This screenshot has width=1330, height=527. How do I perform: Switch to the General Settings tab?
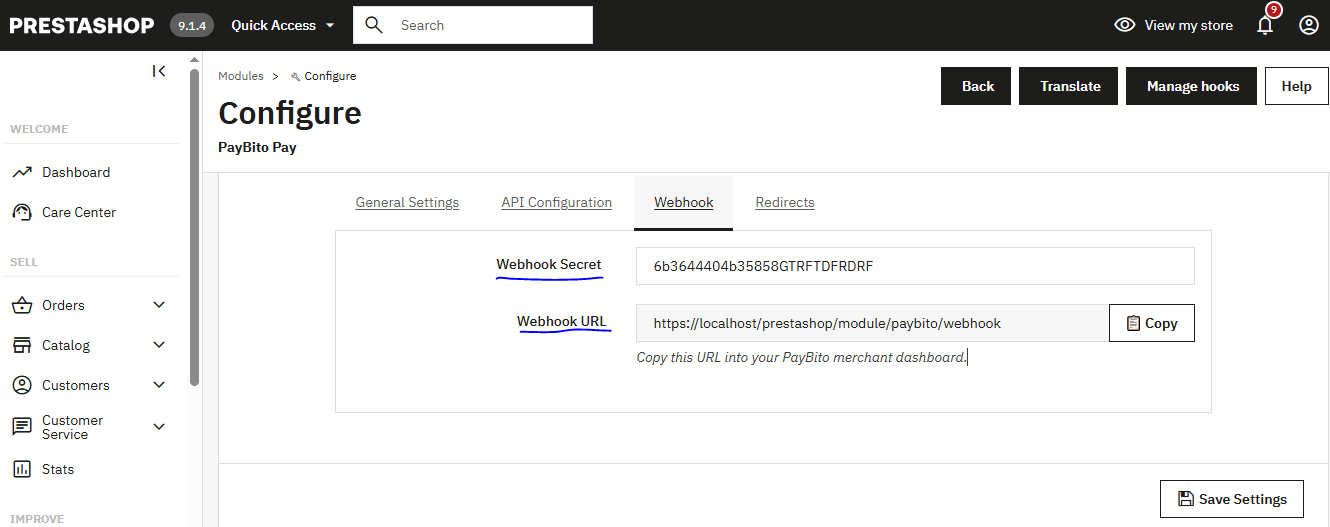pyautogui.click(x=407, y=202)
